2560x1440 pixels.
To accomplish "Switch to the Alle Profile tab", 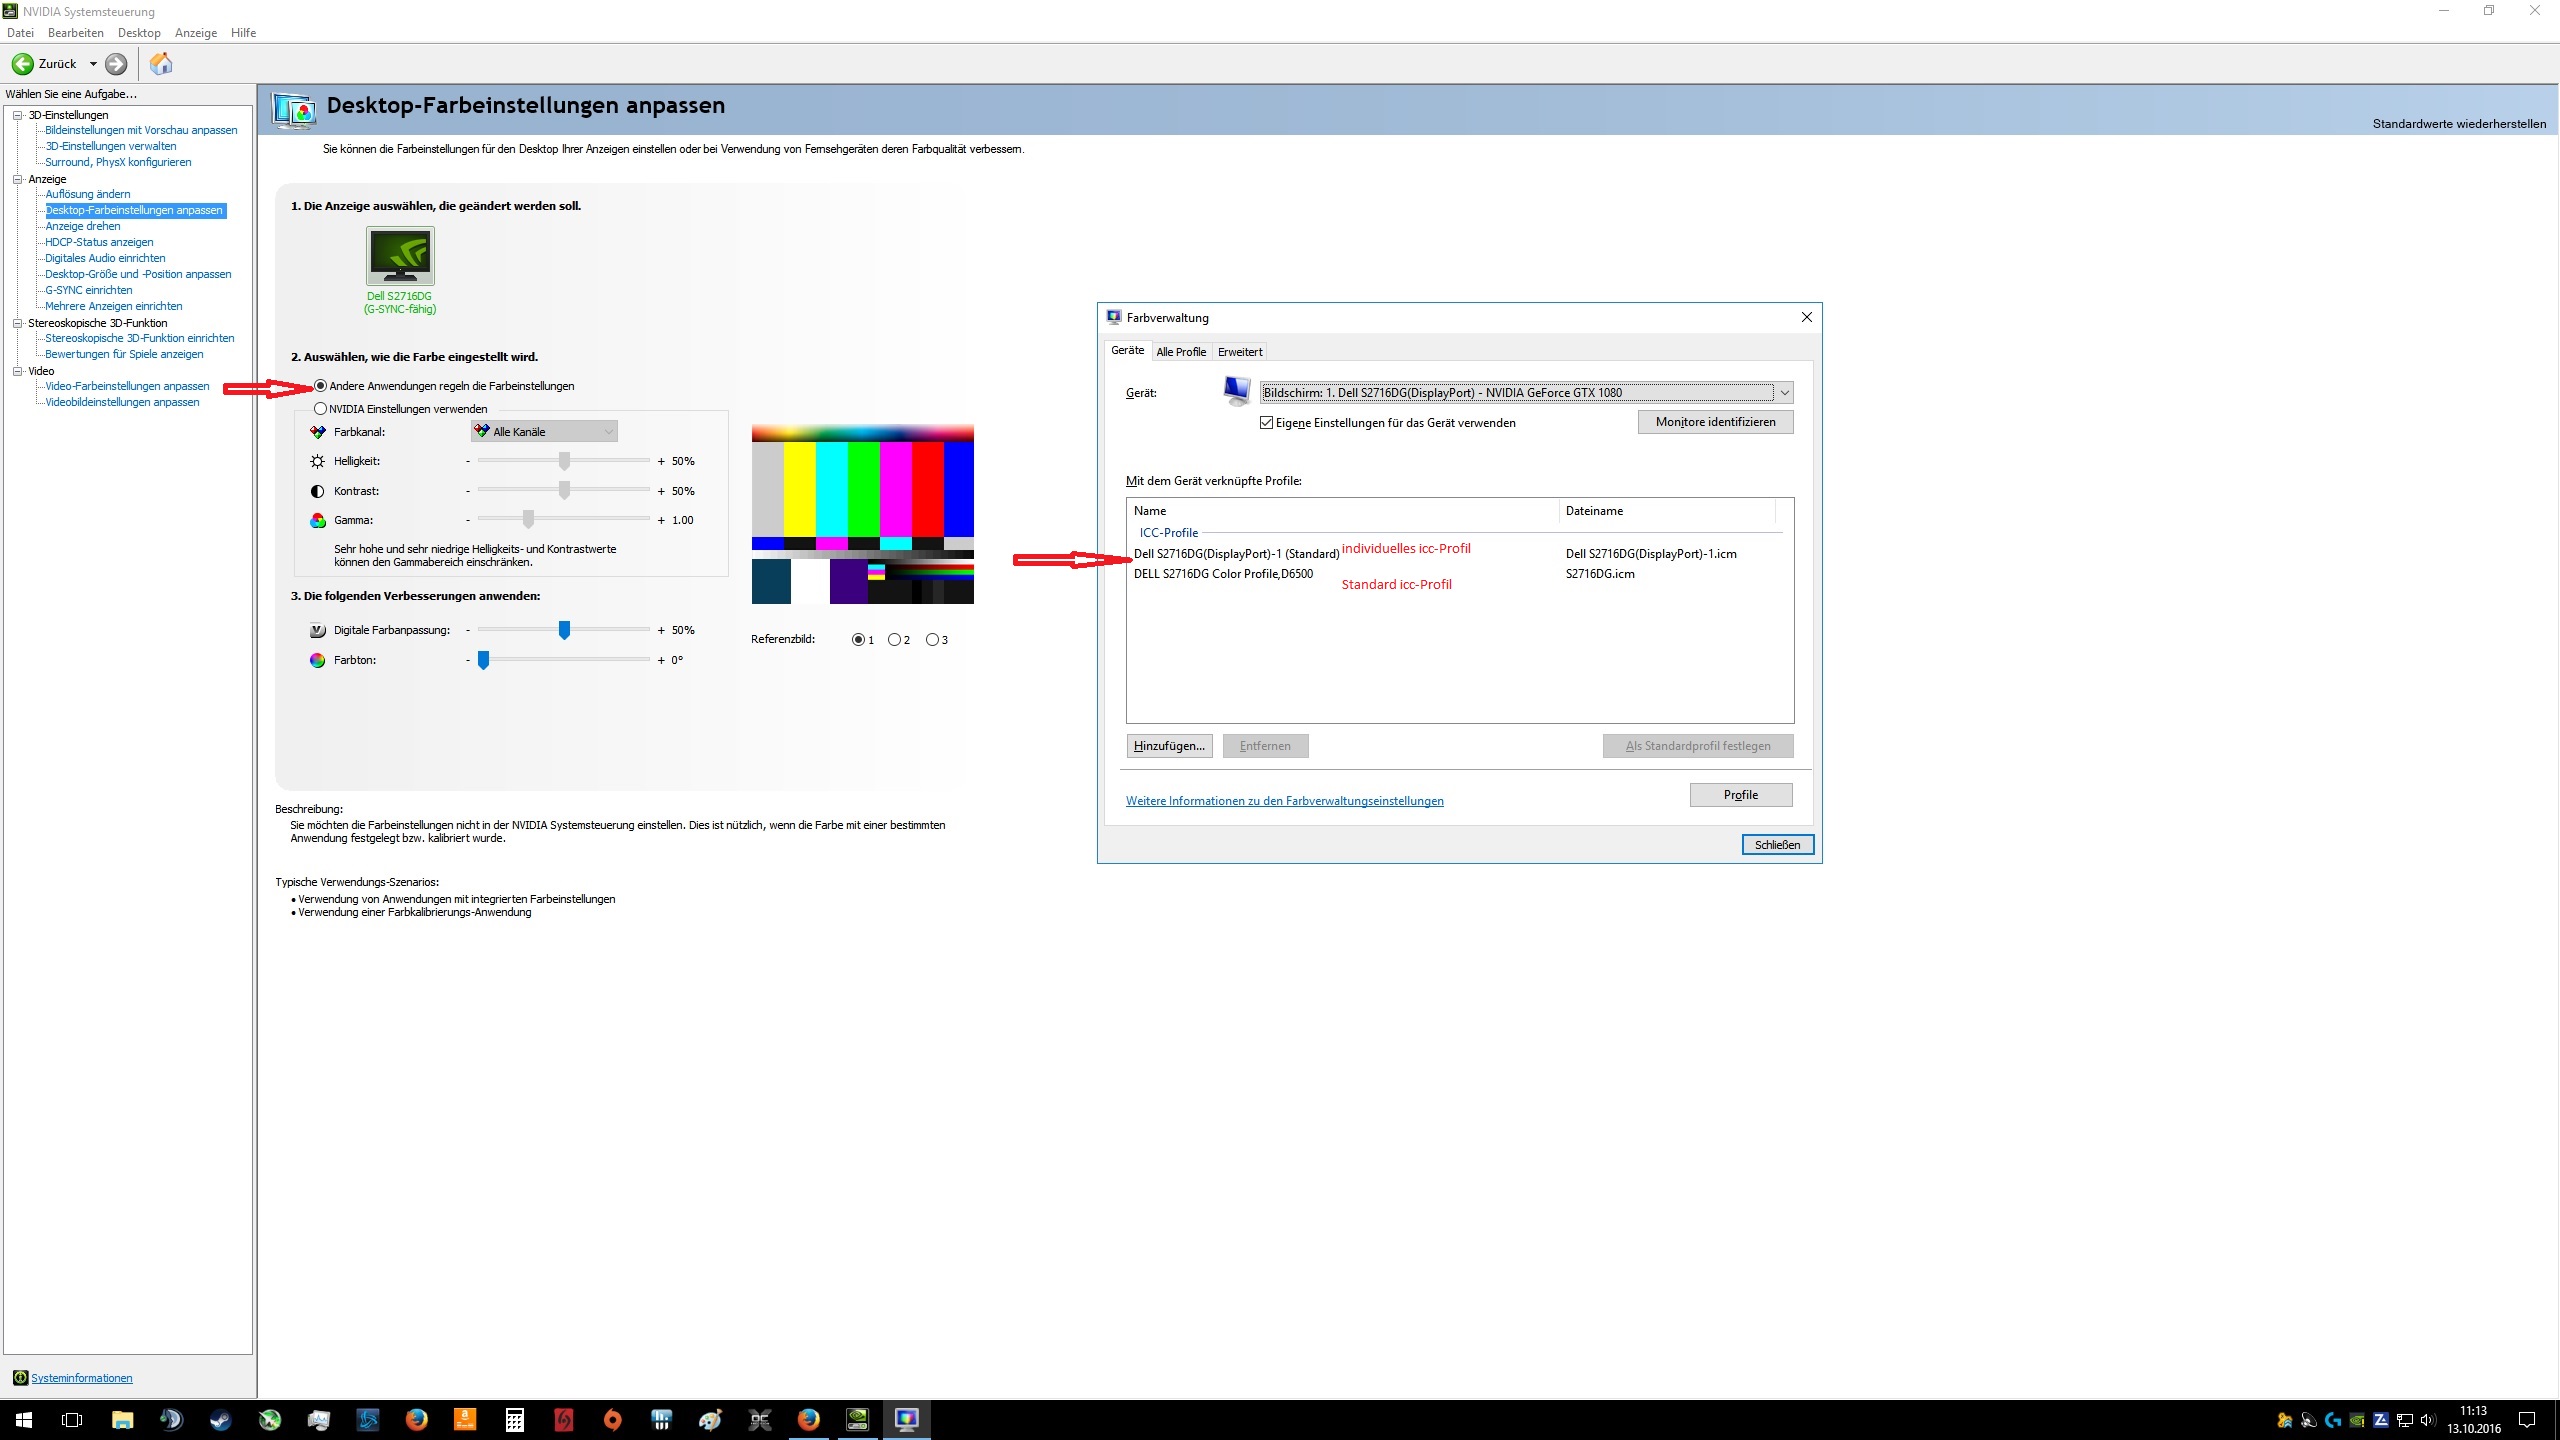I will [x=1180, y=352].
